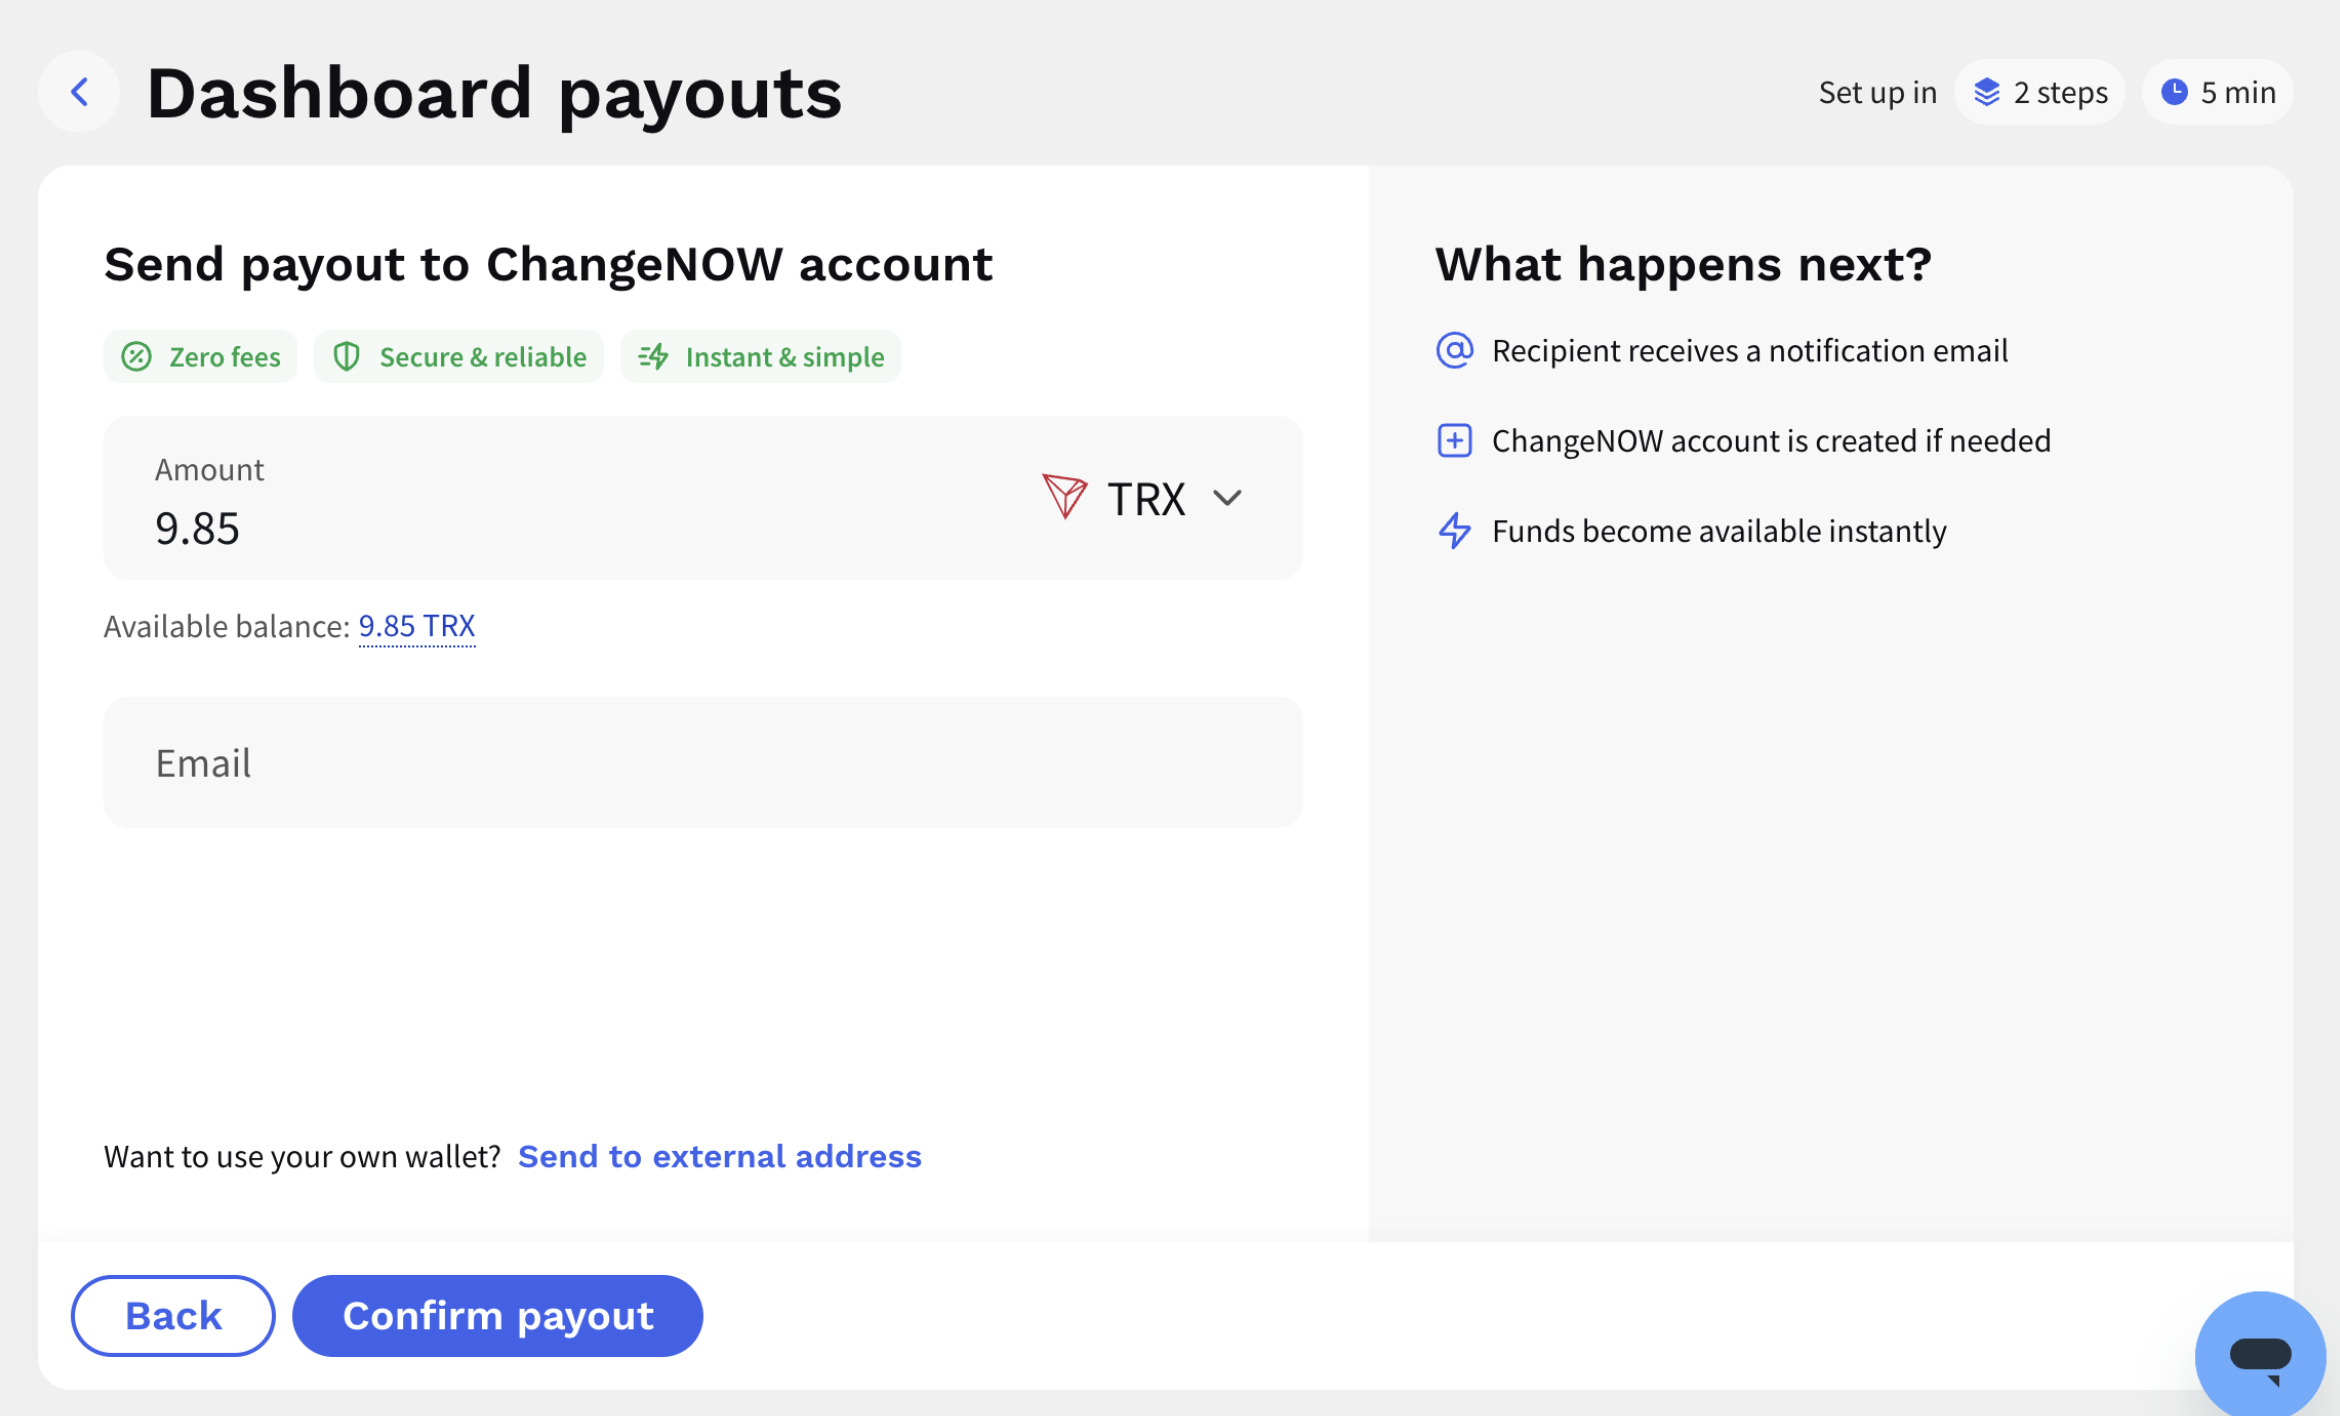Click the plus-box account created icon
2340x1416 pixels.
(1454, 441)
